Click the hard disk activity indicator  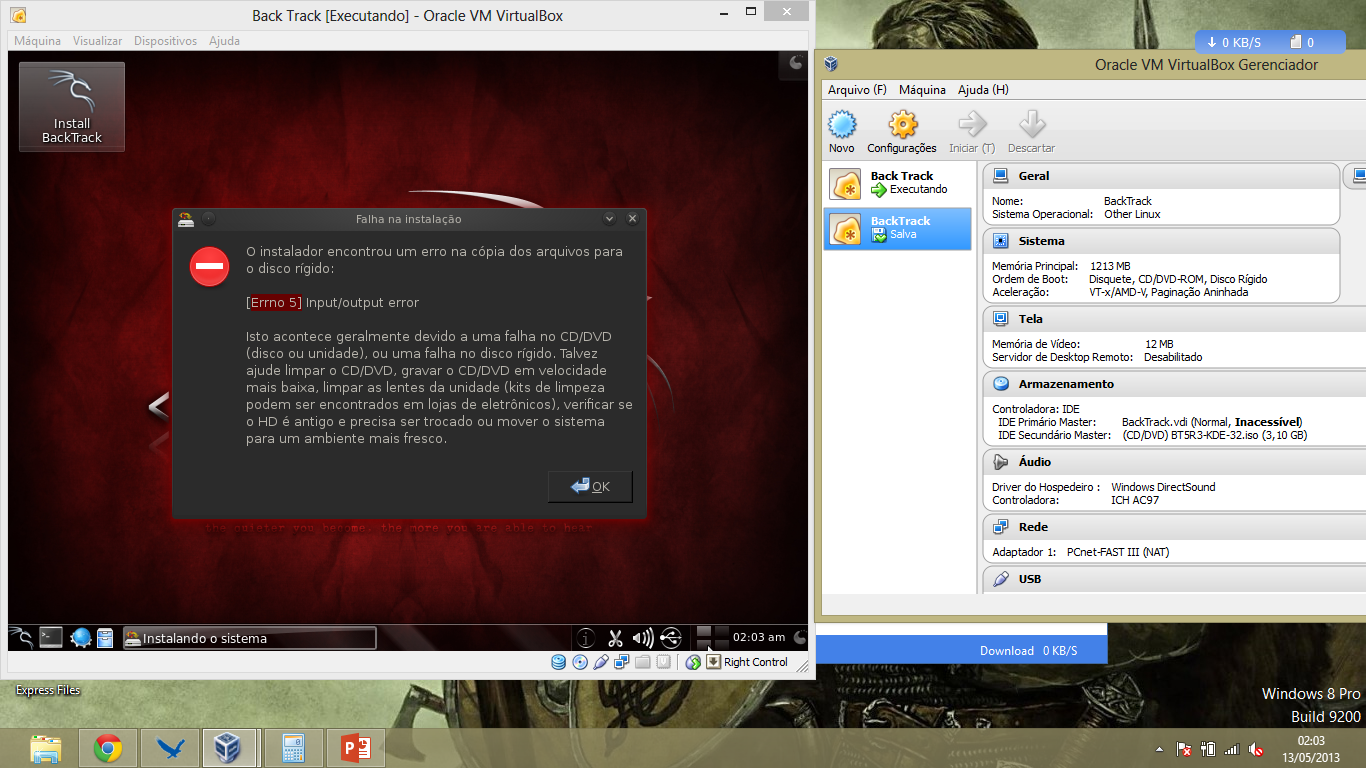pos(558,662)
